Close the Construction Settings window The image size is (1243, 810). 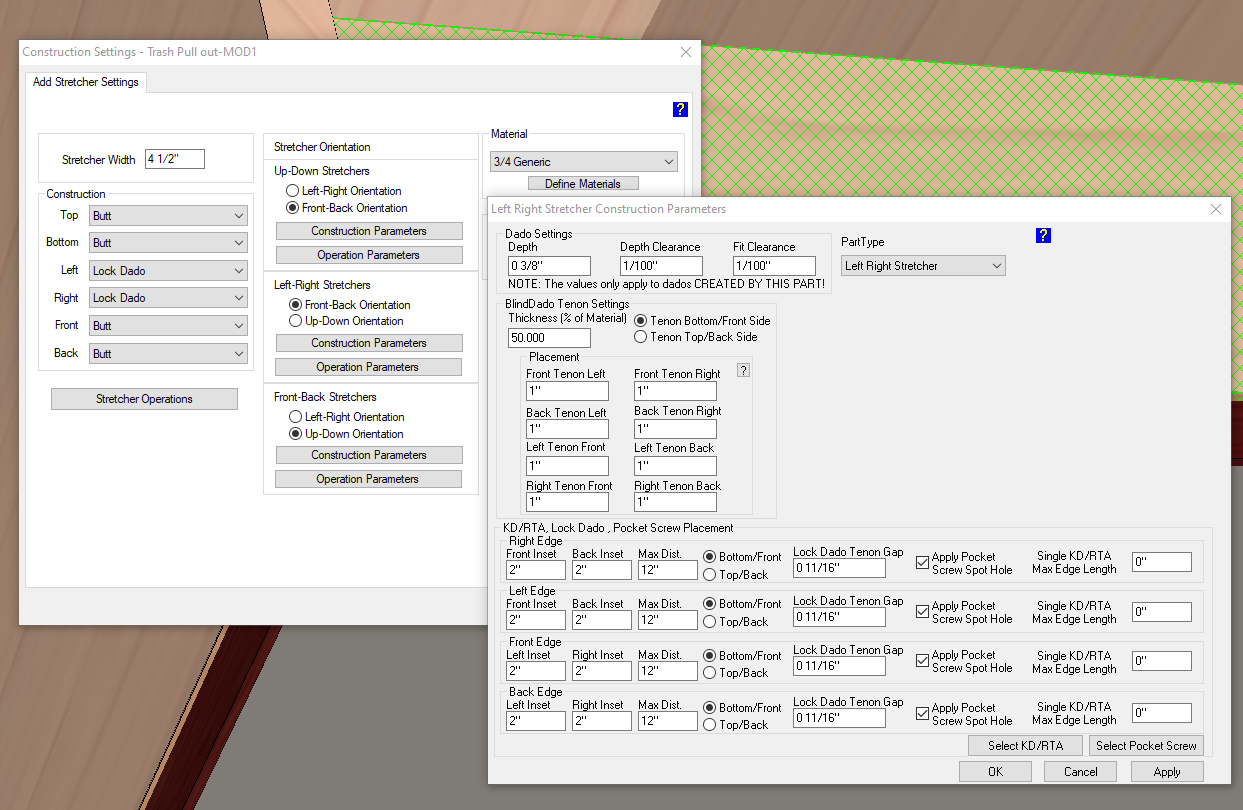pos(686,52)
